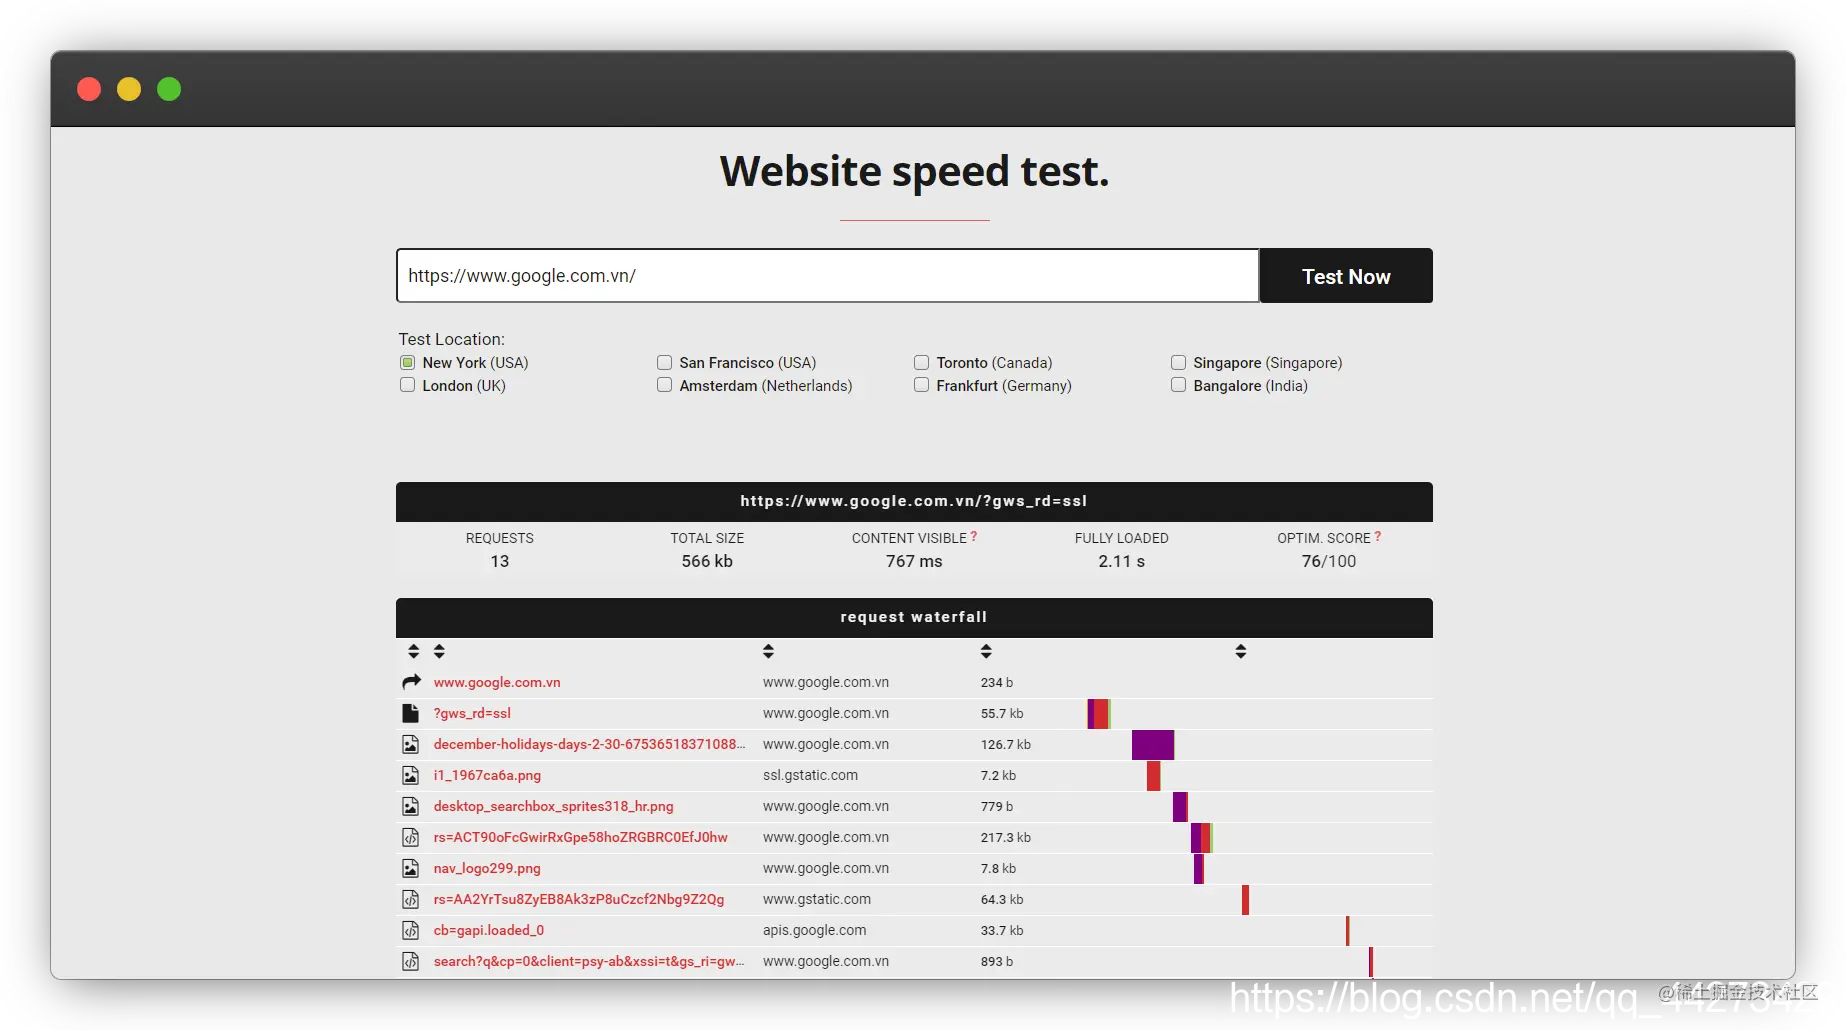The image size is (1846, 1030).
Task: Click the purple waterfall bar for december-holidays image
Action: (x=1153, y=745)
